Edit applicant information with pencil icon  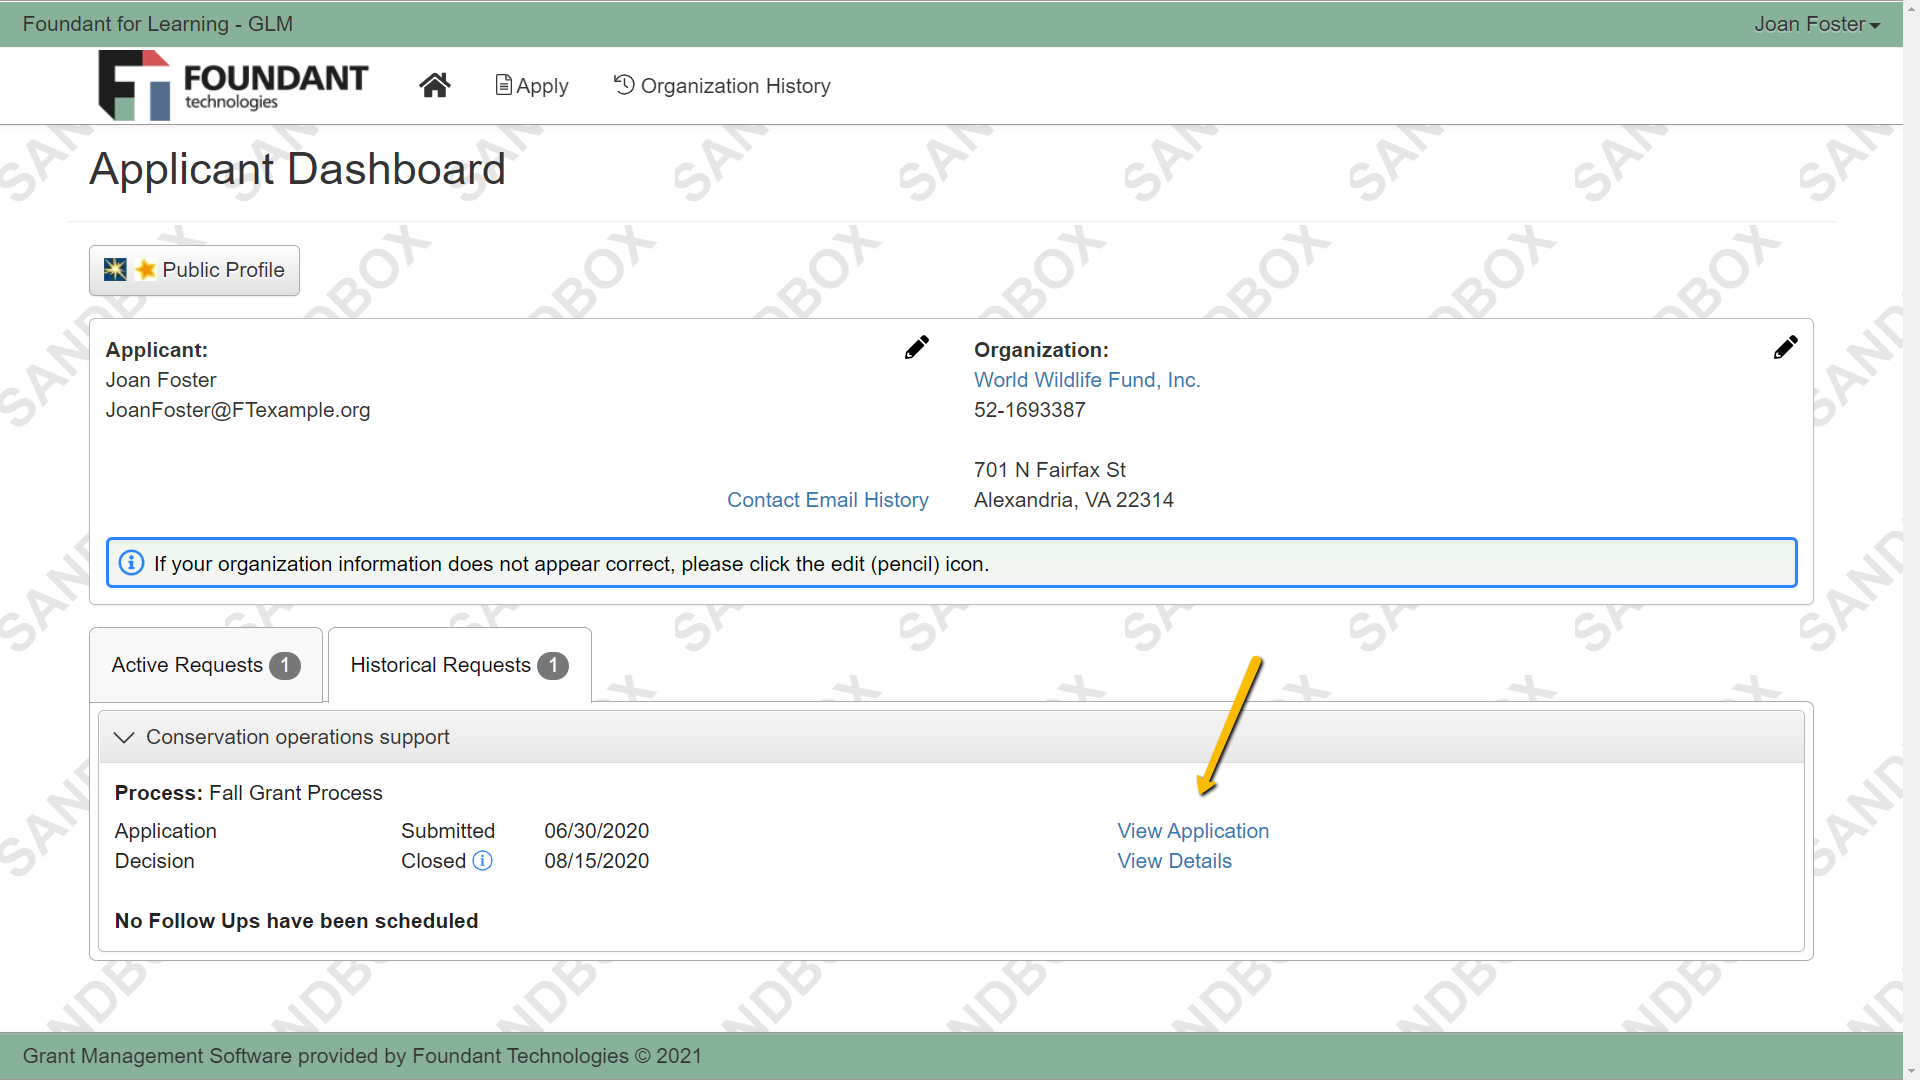point(916,347)
